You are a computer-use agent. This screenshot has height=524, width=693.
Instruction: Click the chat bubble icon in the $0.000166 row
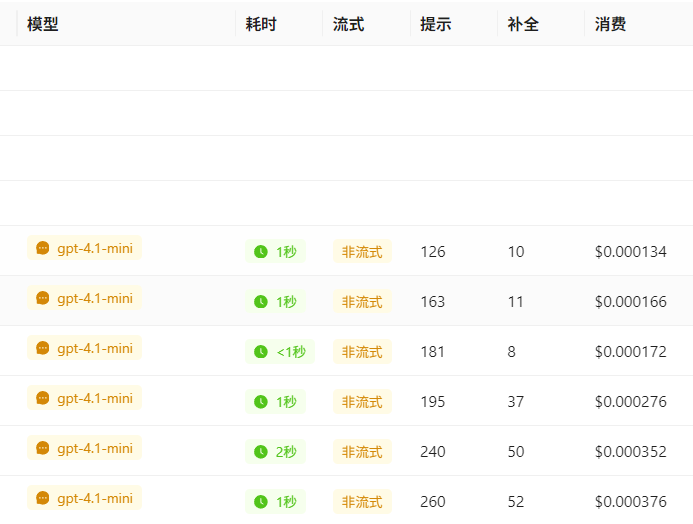[x=42, y=298]
